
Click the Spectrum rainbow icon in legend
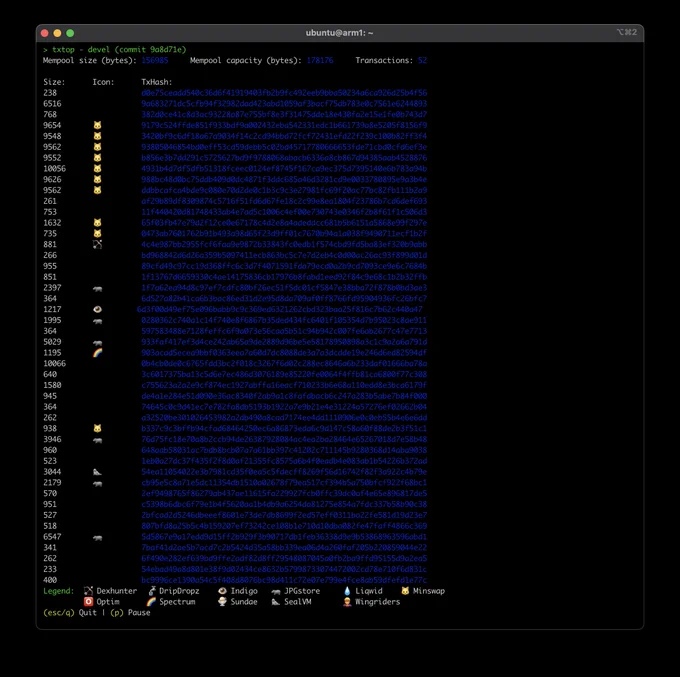(151, 602)
